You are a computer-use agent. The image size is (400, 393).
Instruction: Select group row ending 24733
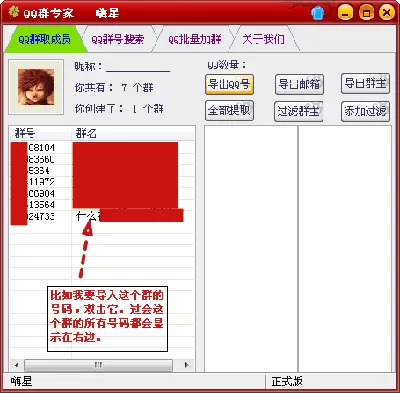[102, 217]
